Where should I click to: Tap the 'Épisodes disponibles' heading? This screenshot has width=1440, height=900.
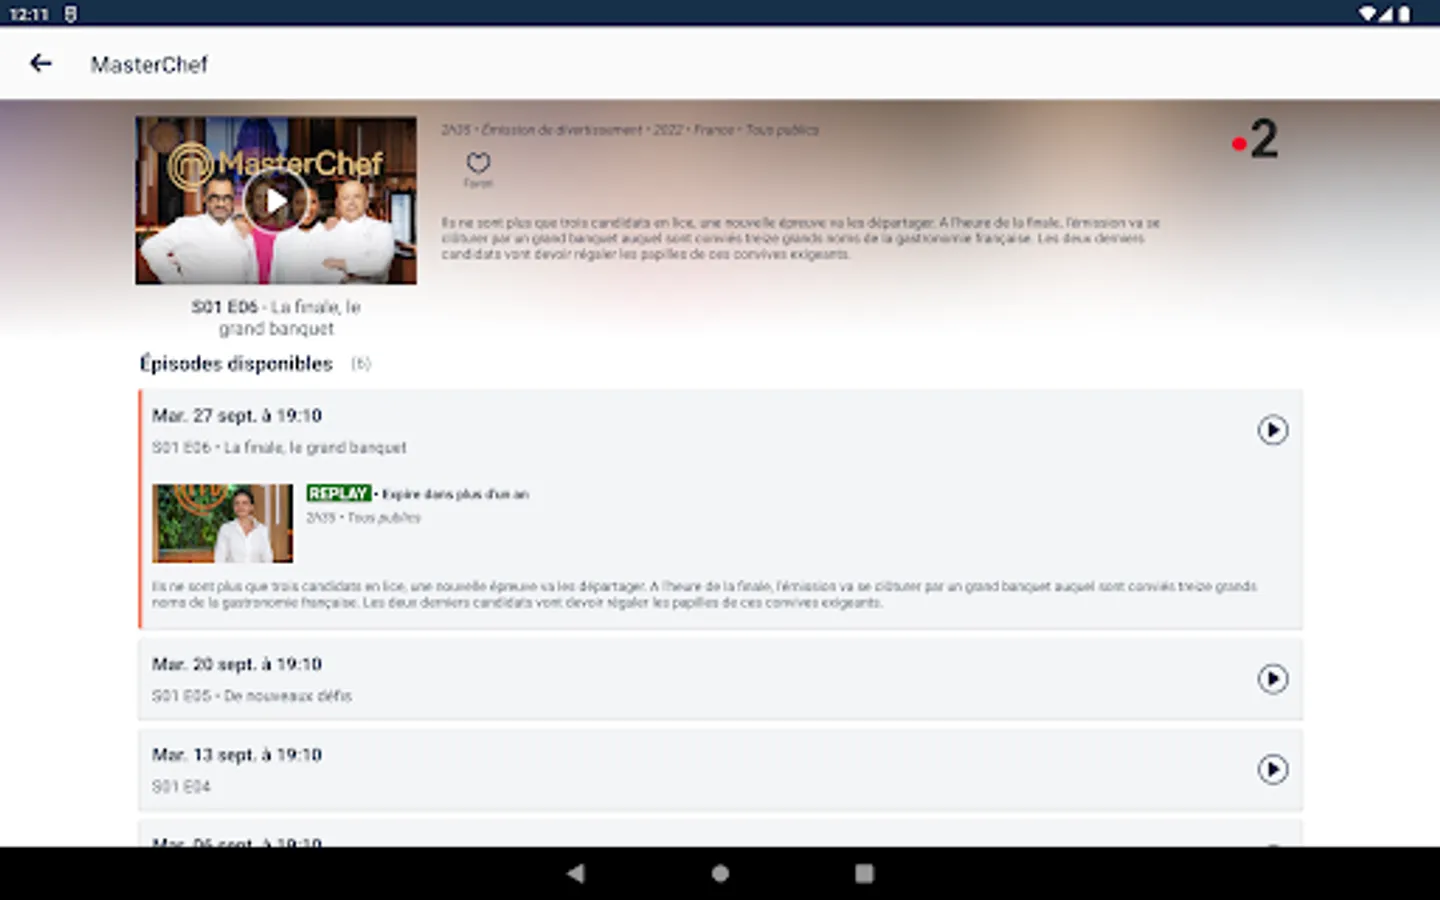(x=236, y=363)
